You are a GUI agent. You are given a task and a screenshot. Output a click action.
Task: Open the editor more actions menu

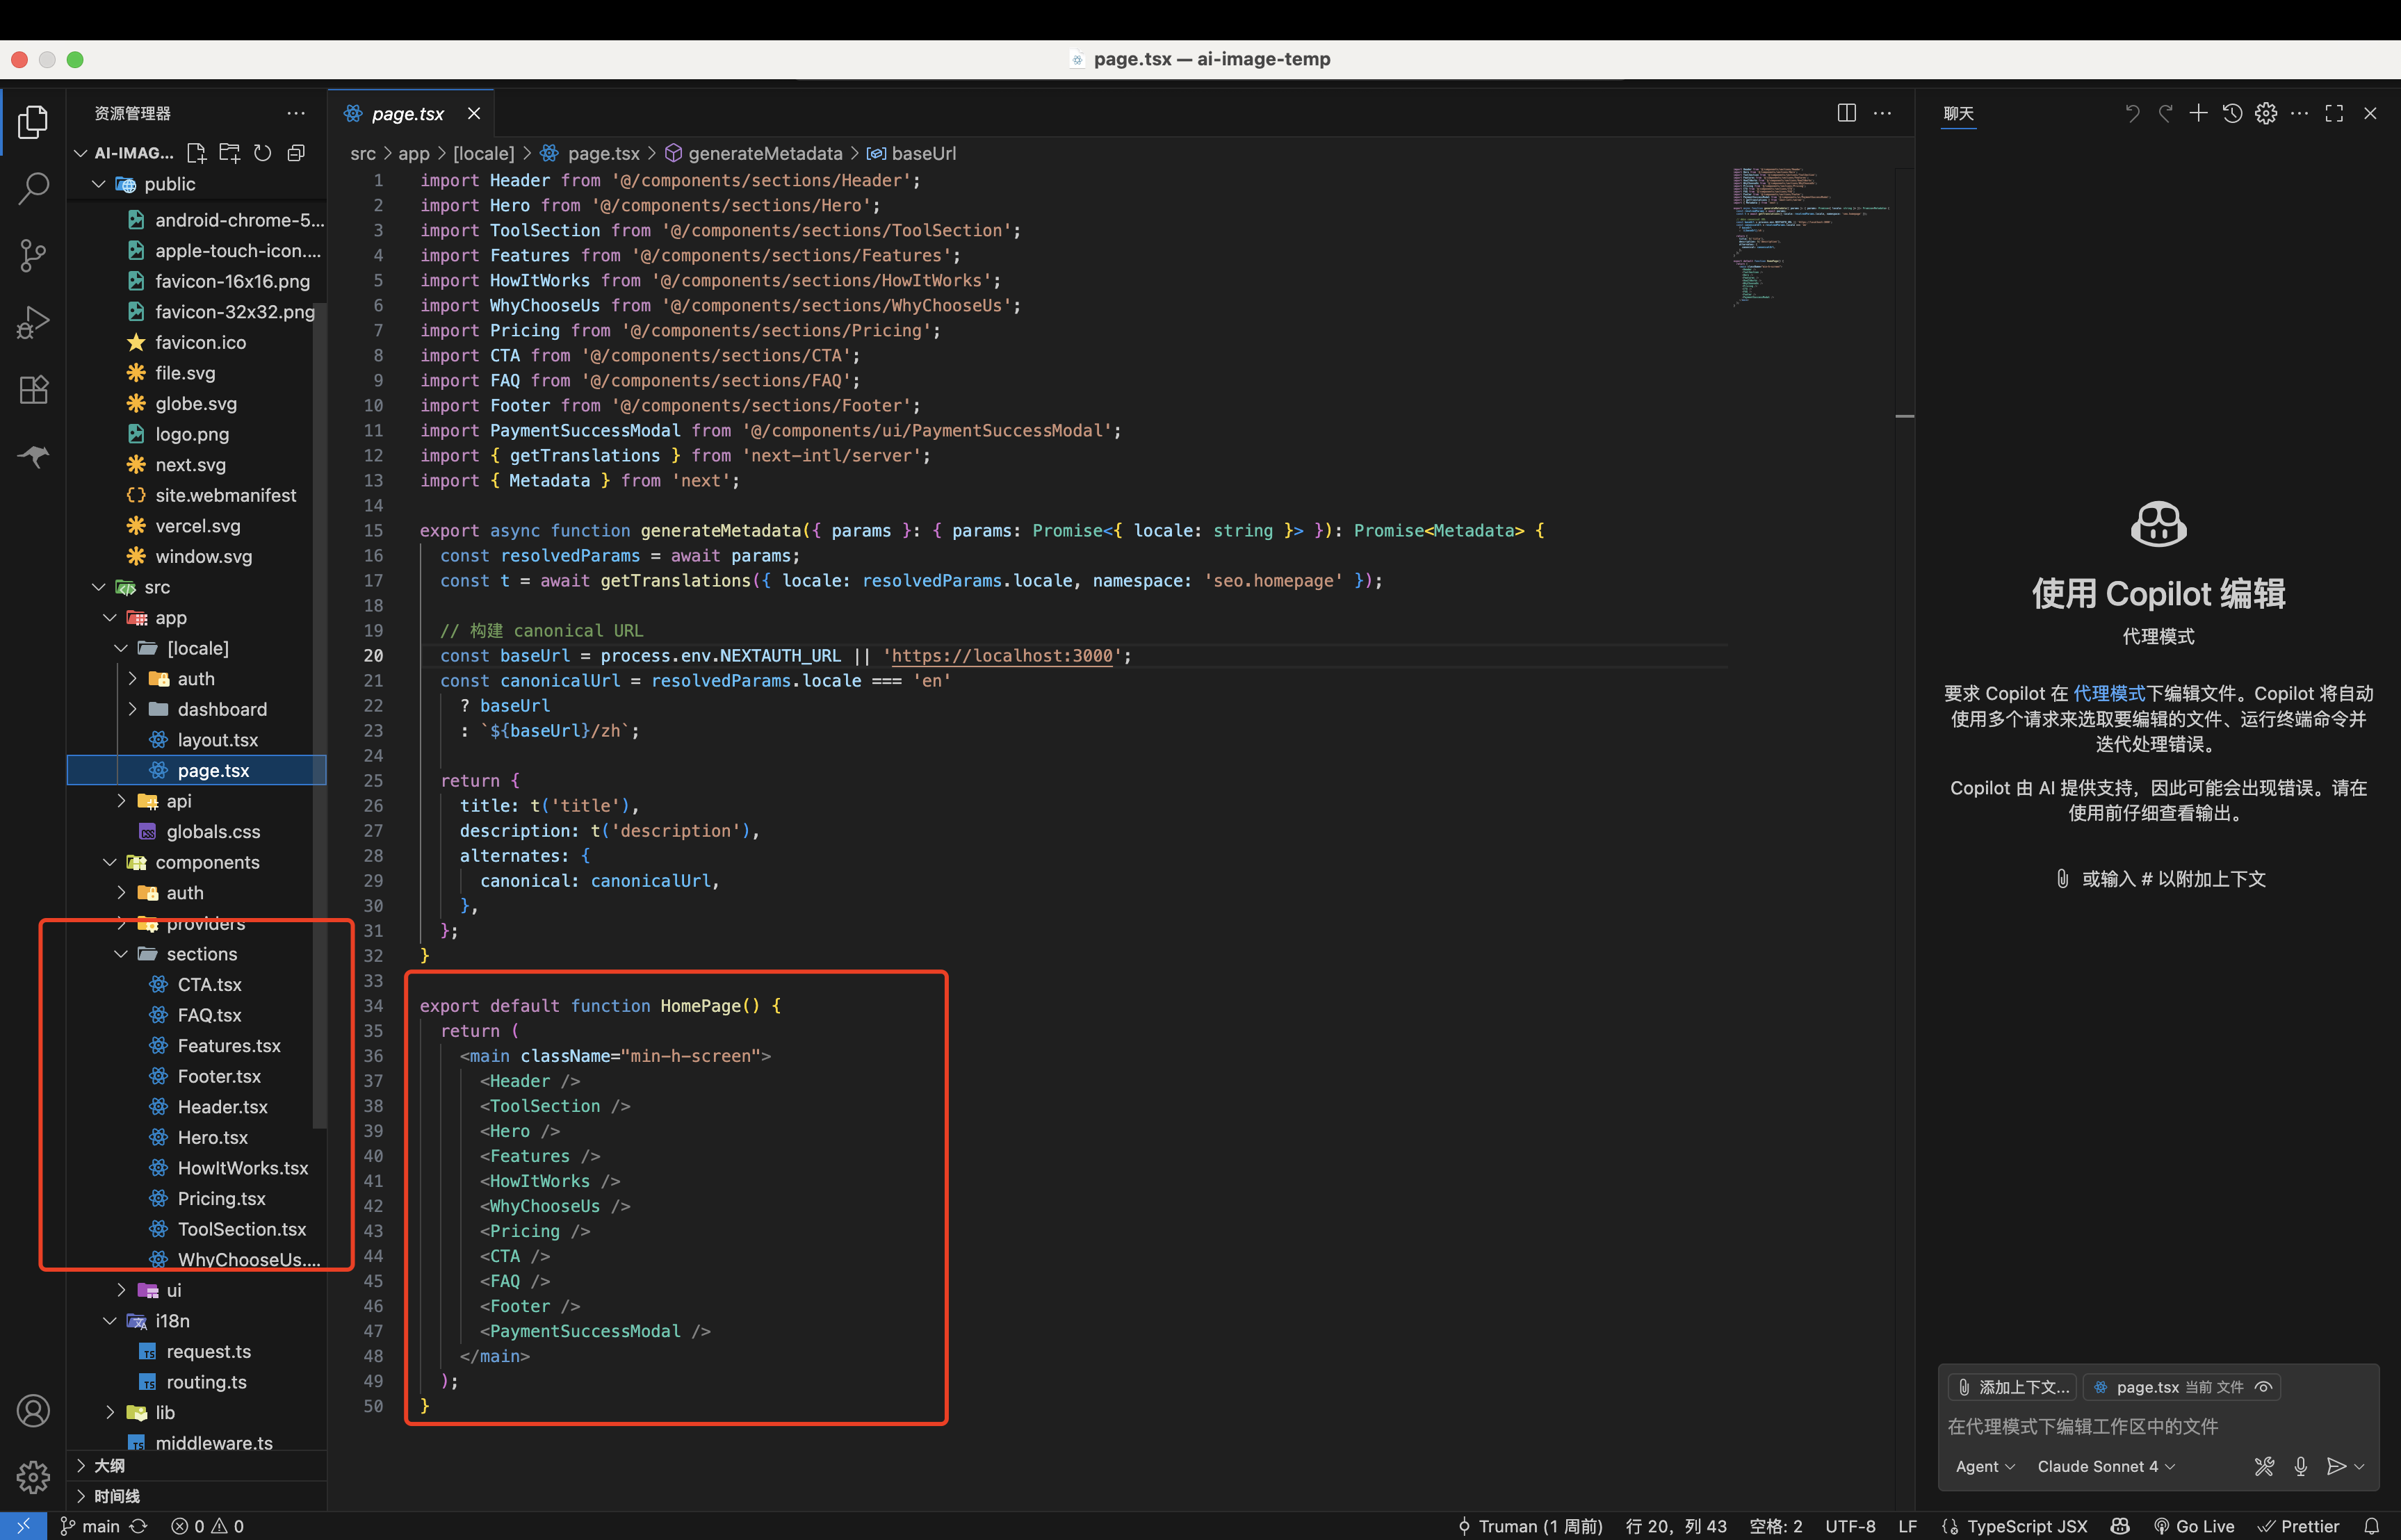[x=1882, y=113]
